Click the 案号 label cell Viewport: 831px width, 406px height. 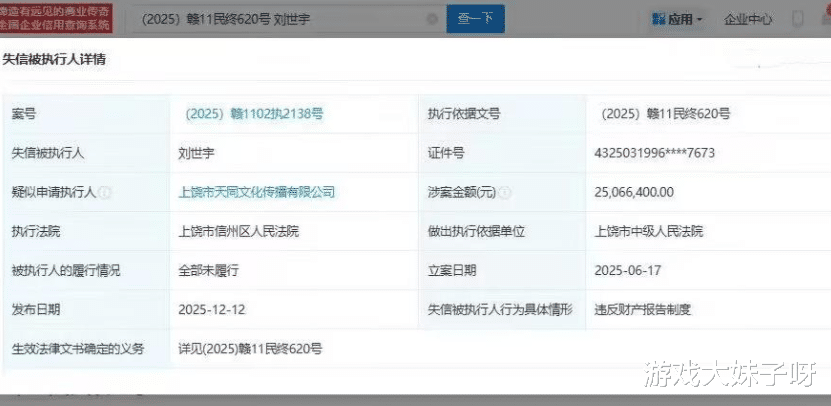click(87, 113)
